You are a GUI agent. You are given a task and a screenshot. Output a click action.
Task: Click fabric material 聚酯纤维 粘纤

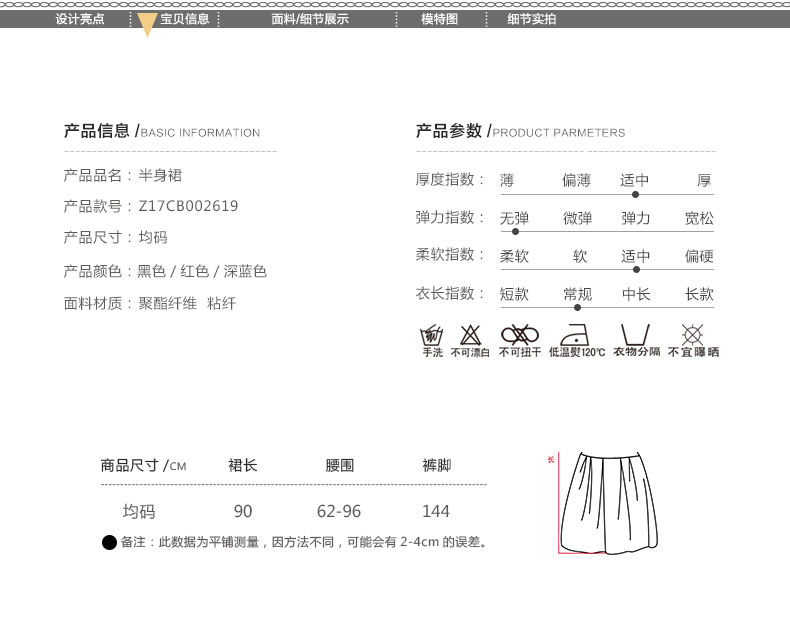(187, 303)
